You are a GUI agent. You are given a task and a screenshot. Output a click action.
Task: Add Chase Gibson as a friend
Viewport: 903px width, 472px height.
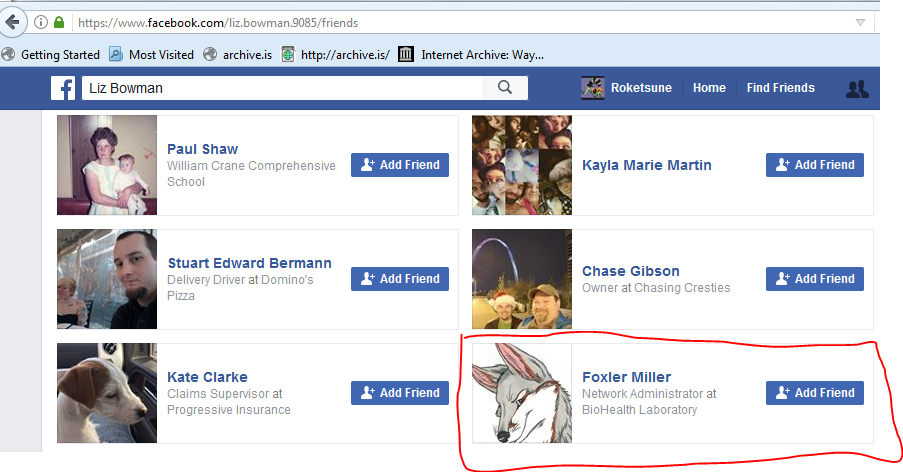point(814,279)
